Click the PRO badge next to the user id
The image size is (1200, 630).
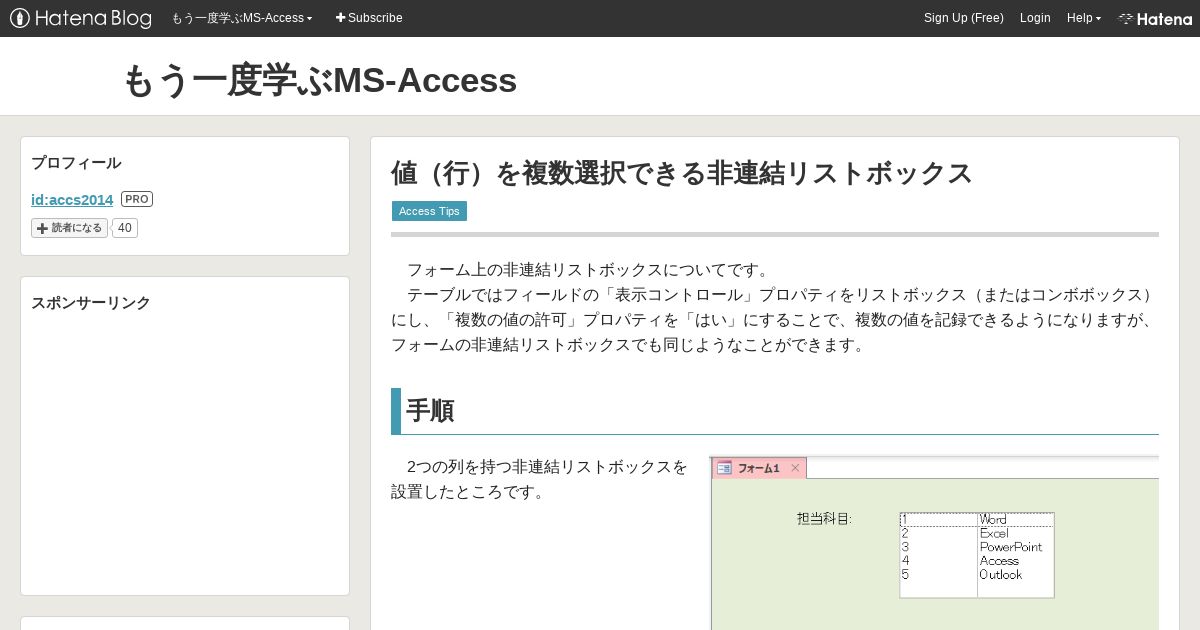pos(137,199)
